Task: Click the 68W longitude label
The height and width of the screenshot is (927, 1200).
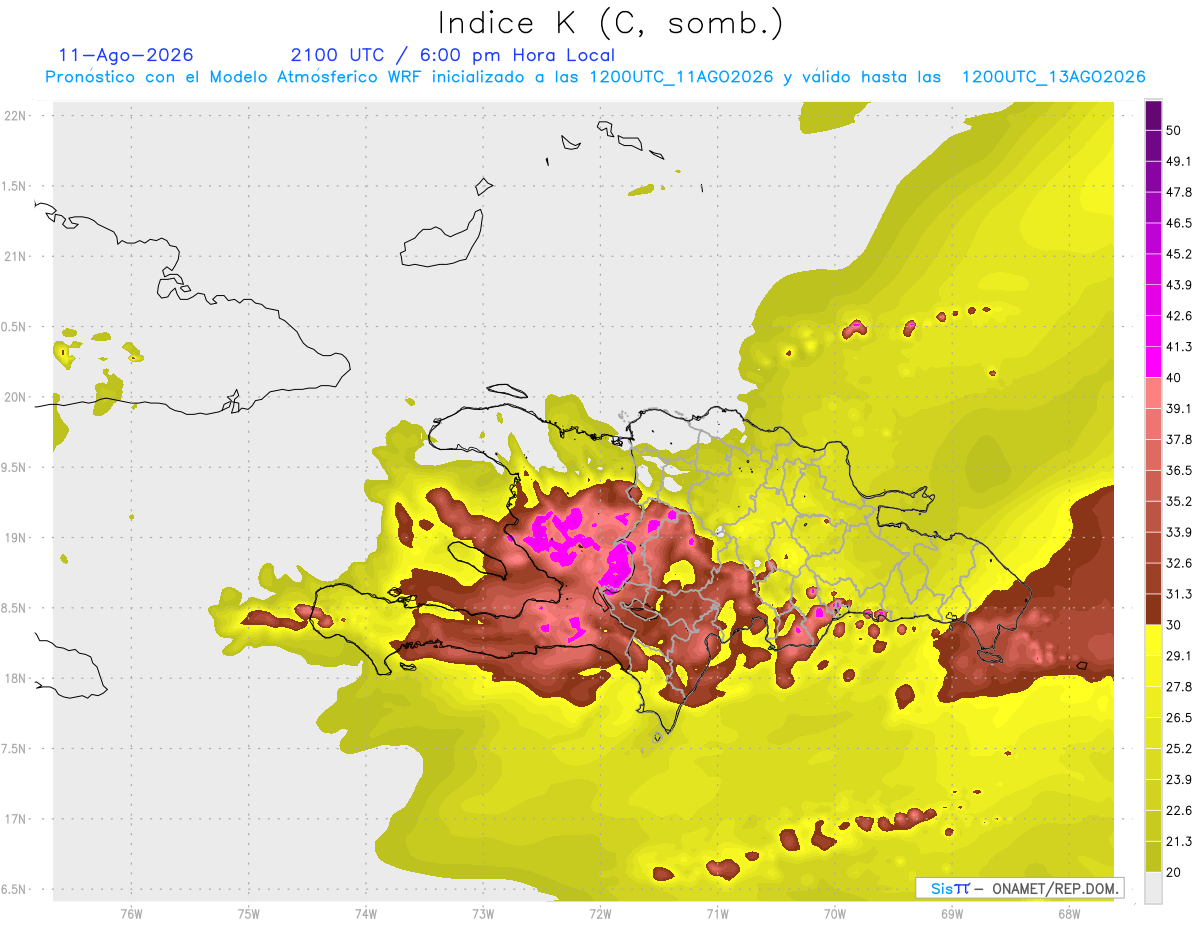Action: (x=1068, y=913)
